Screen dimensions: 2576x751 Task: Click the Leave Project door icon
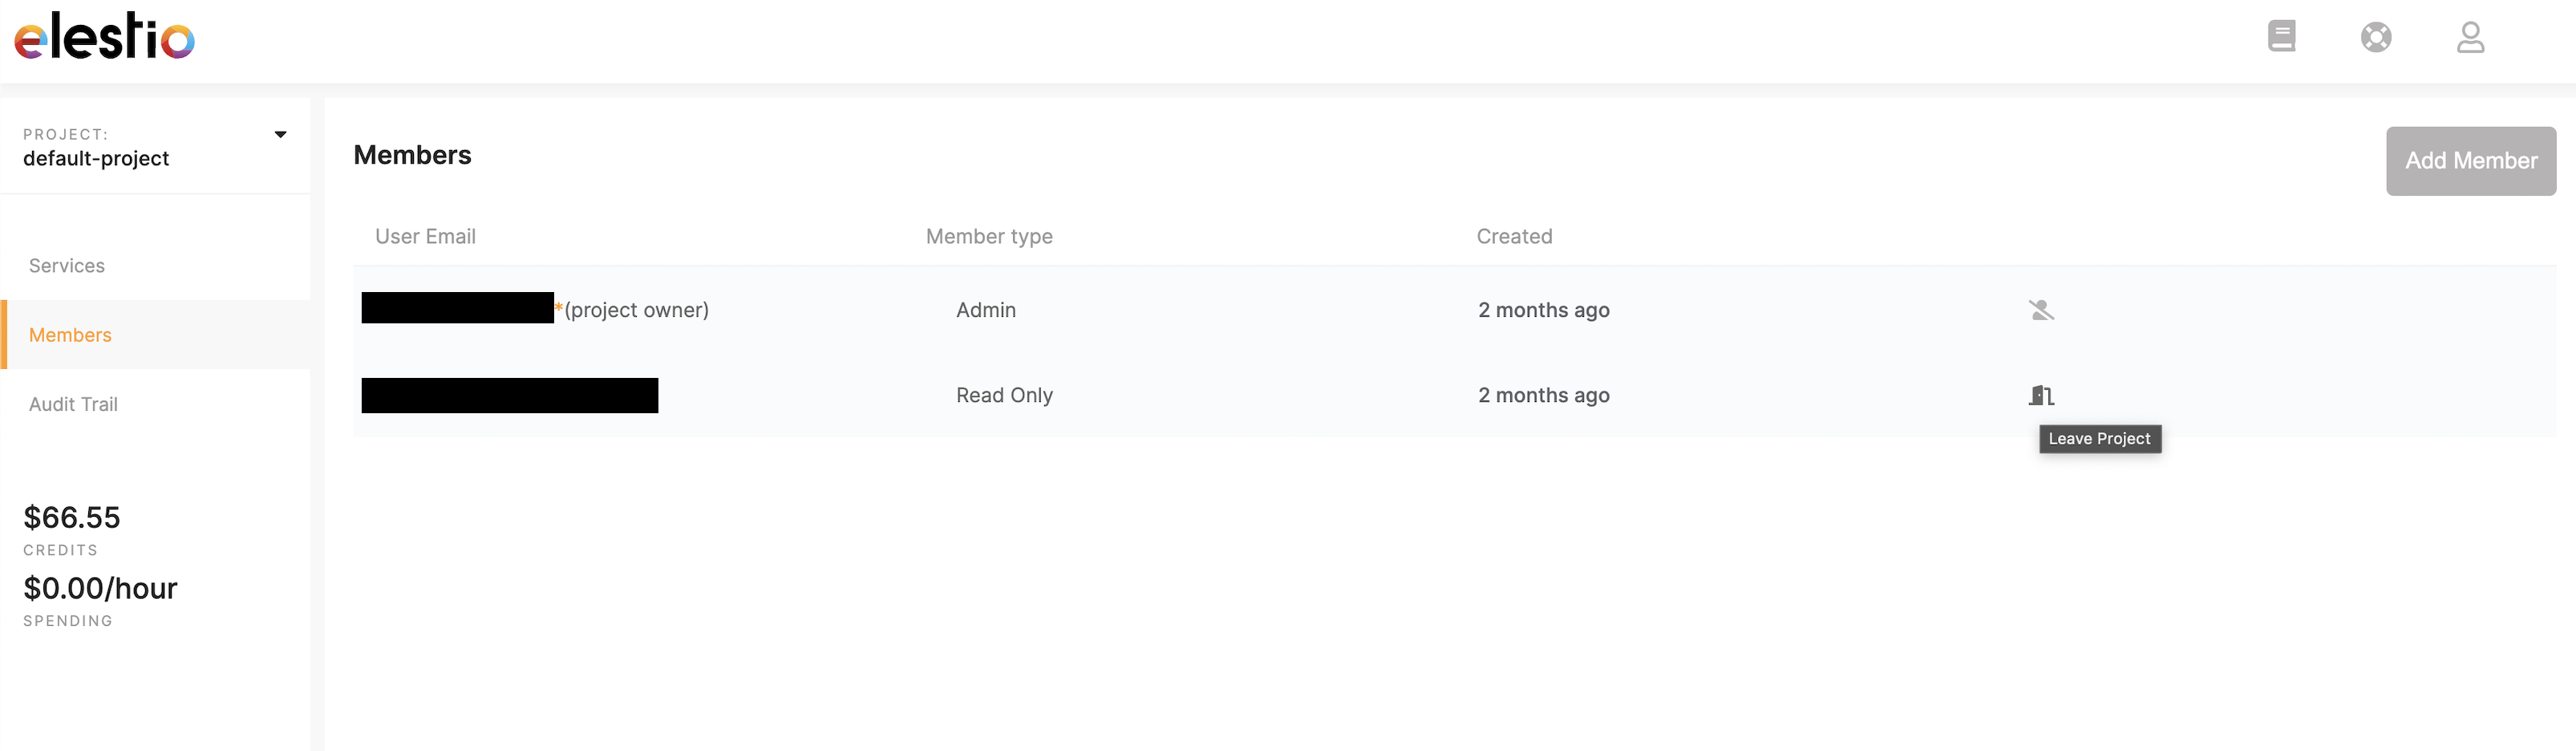tap(2041, 396)
